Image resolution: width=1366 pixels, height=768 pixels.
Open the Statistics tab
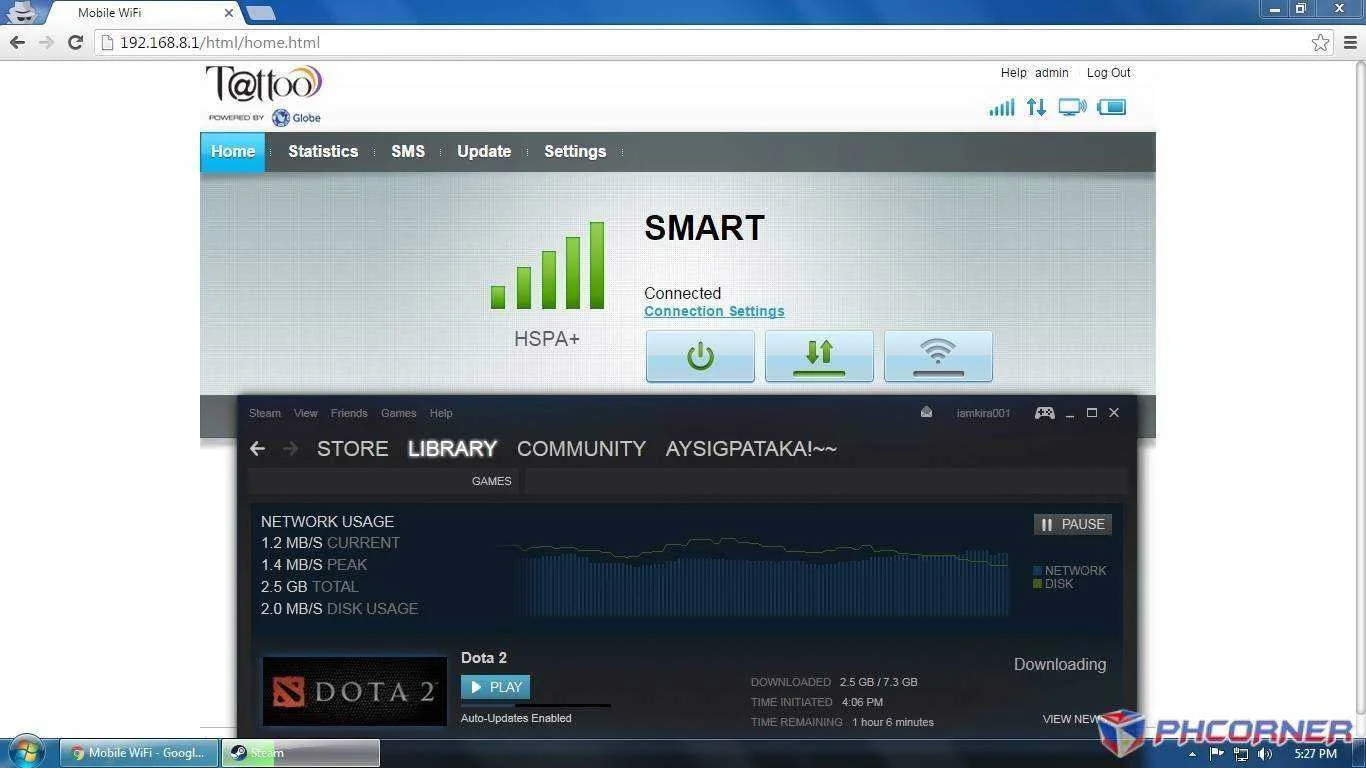tap(323, 152)
